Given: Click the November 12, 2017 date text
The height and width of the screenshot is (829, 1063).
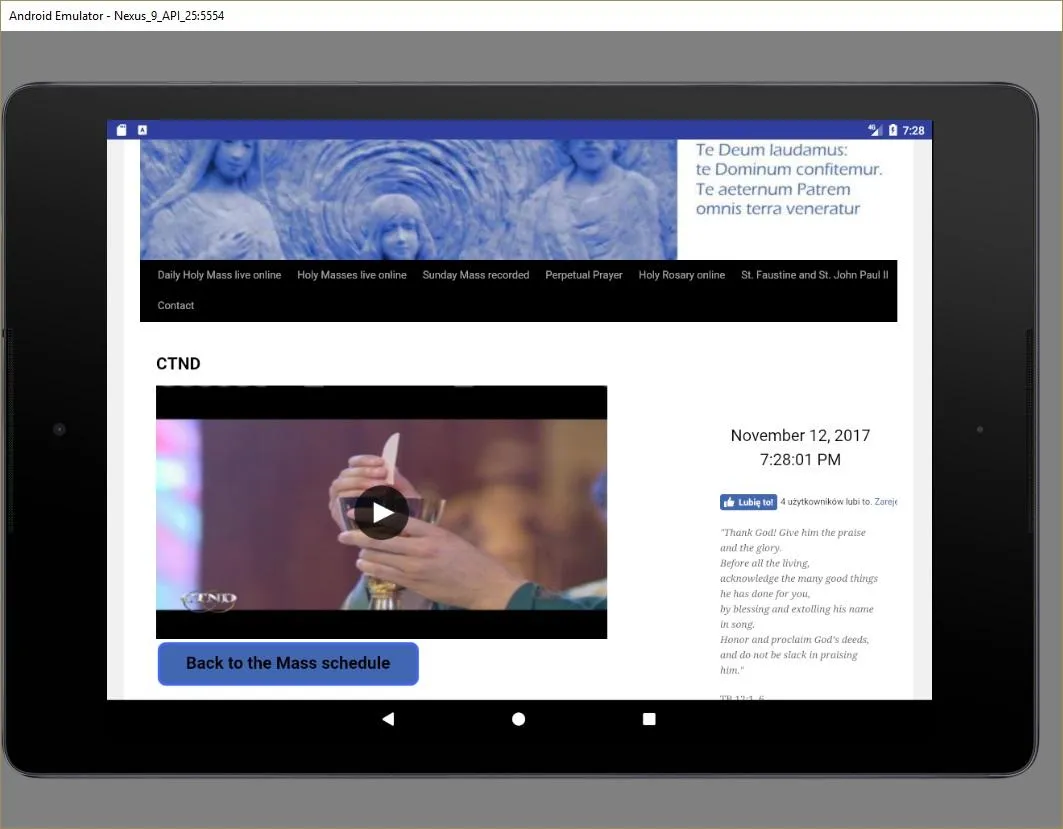Looking at the screenshot, I should (800, 435).
